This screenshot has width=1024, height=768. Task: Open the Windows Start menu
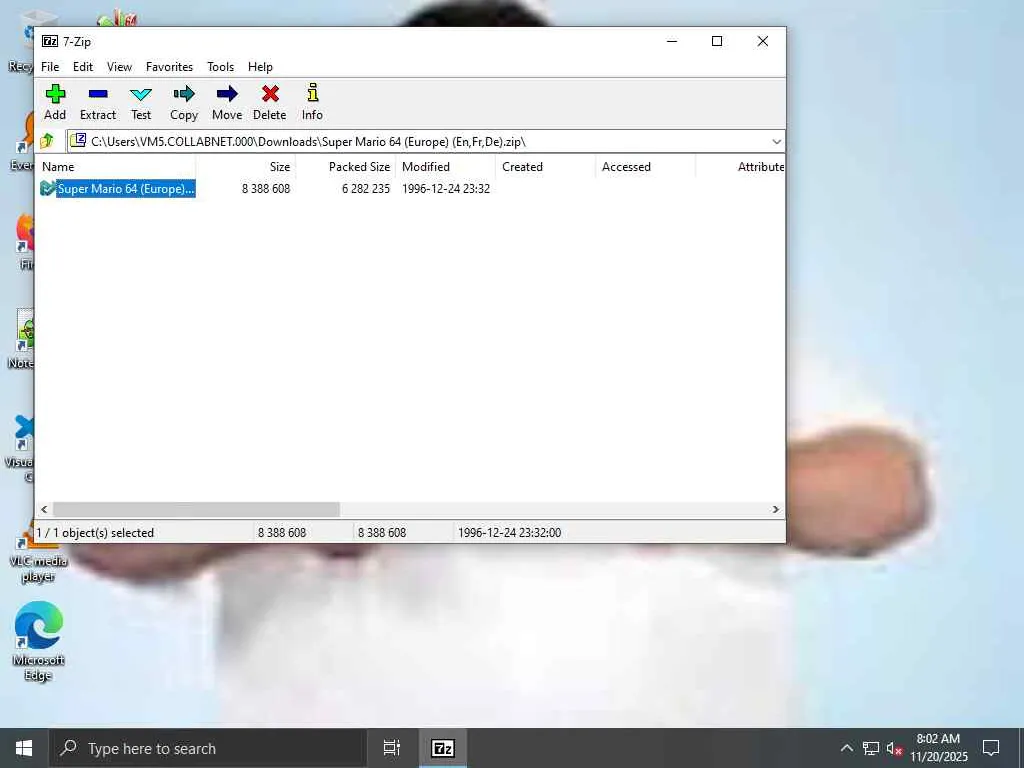pos(24,748)
